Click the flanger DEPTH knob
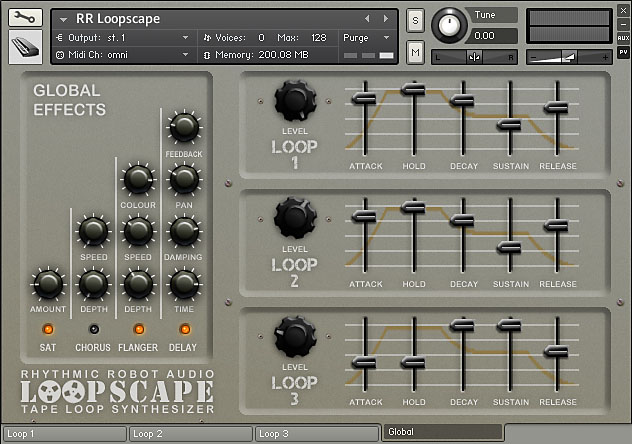 138,284
